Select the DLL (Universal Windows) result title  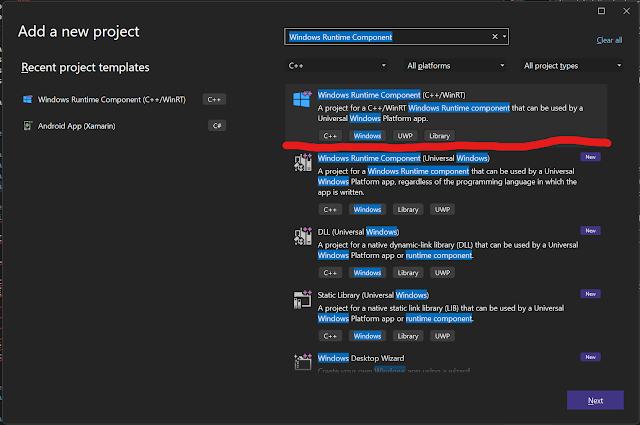coord(358,232)
